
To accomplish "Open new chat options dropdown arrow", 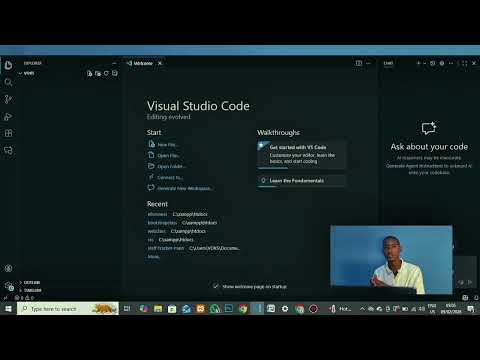I will click(424, 63).
